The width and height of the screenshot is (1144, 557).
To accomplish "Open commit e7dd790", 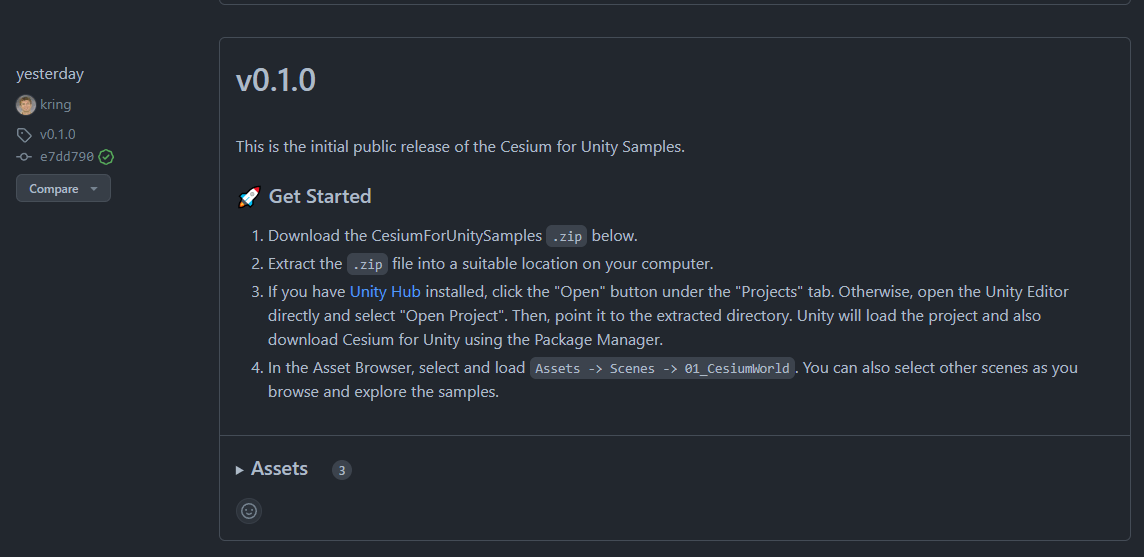I will (66, 157).
